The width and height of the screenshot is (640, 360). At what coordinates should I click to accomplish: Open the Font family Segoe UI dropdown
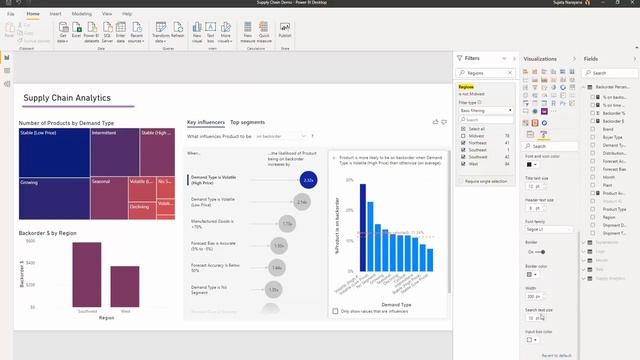pyautogui.click(x=549, y=229)
